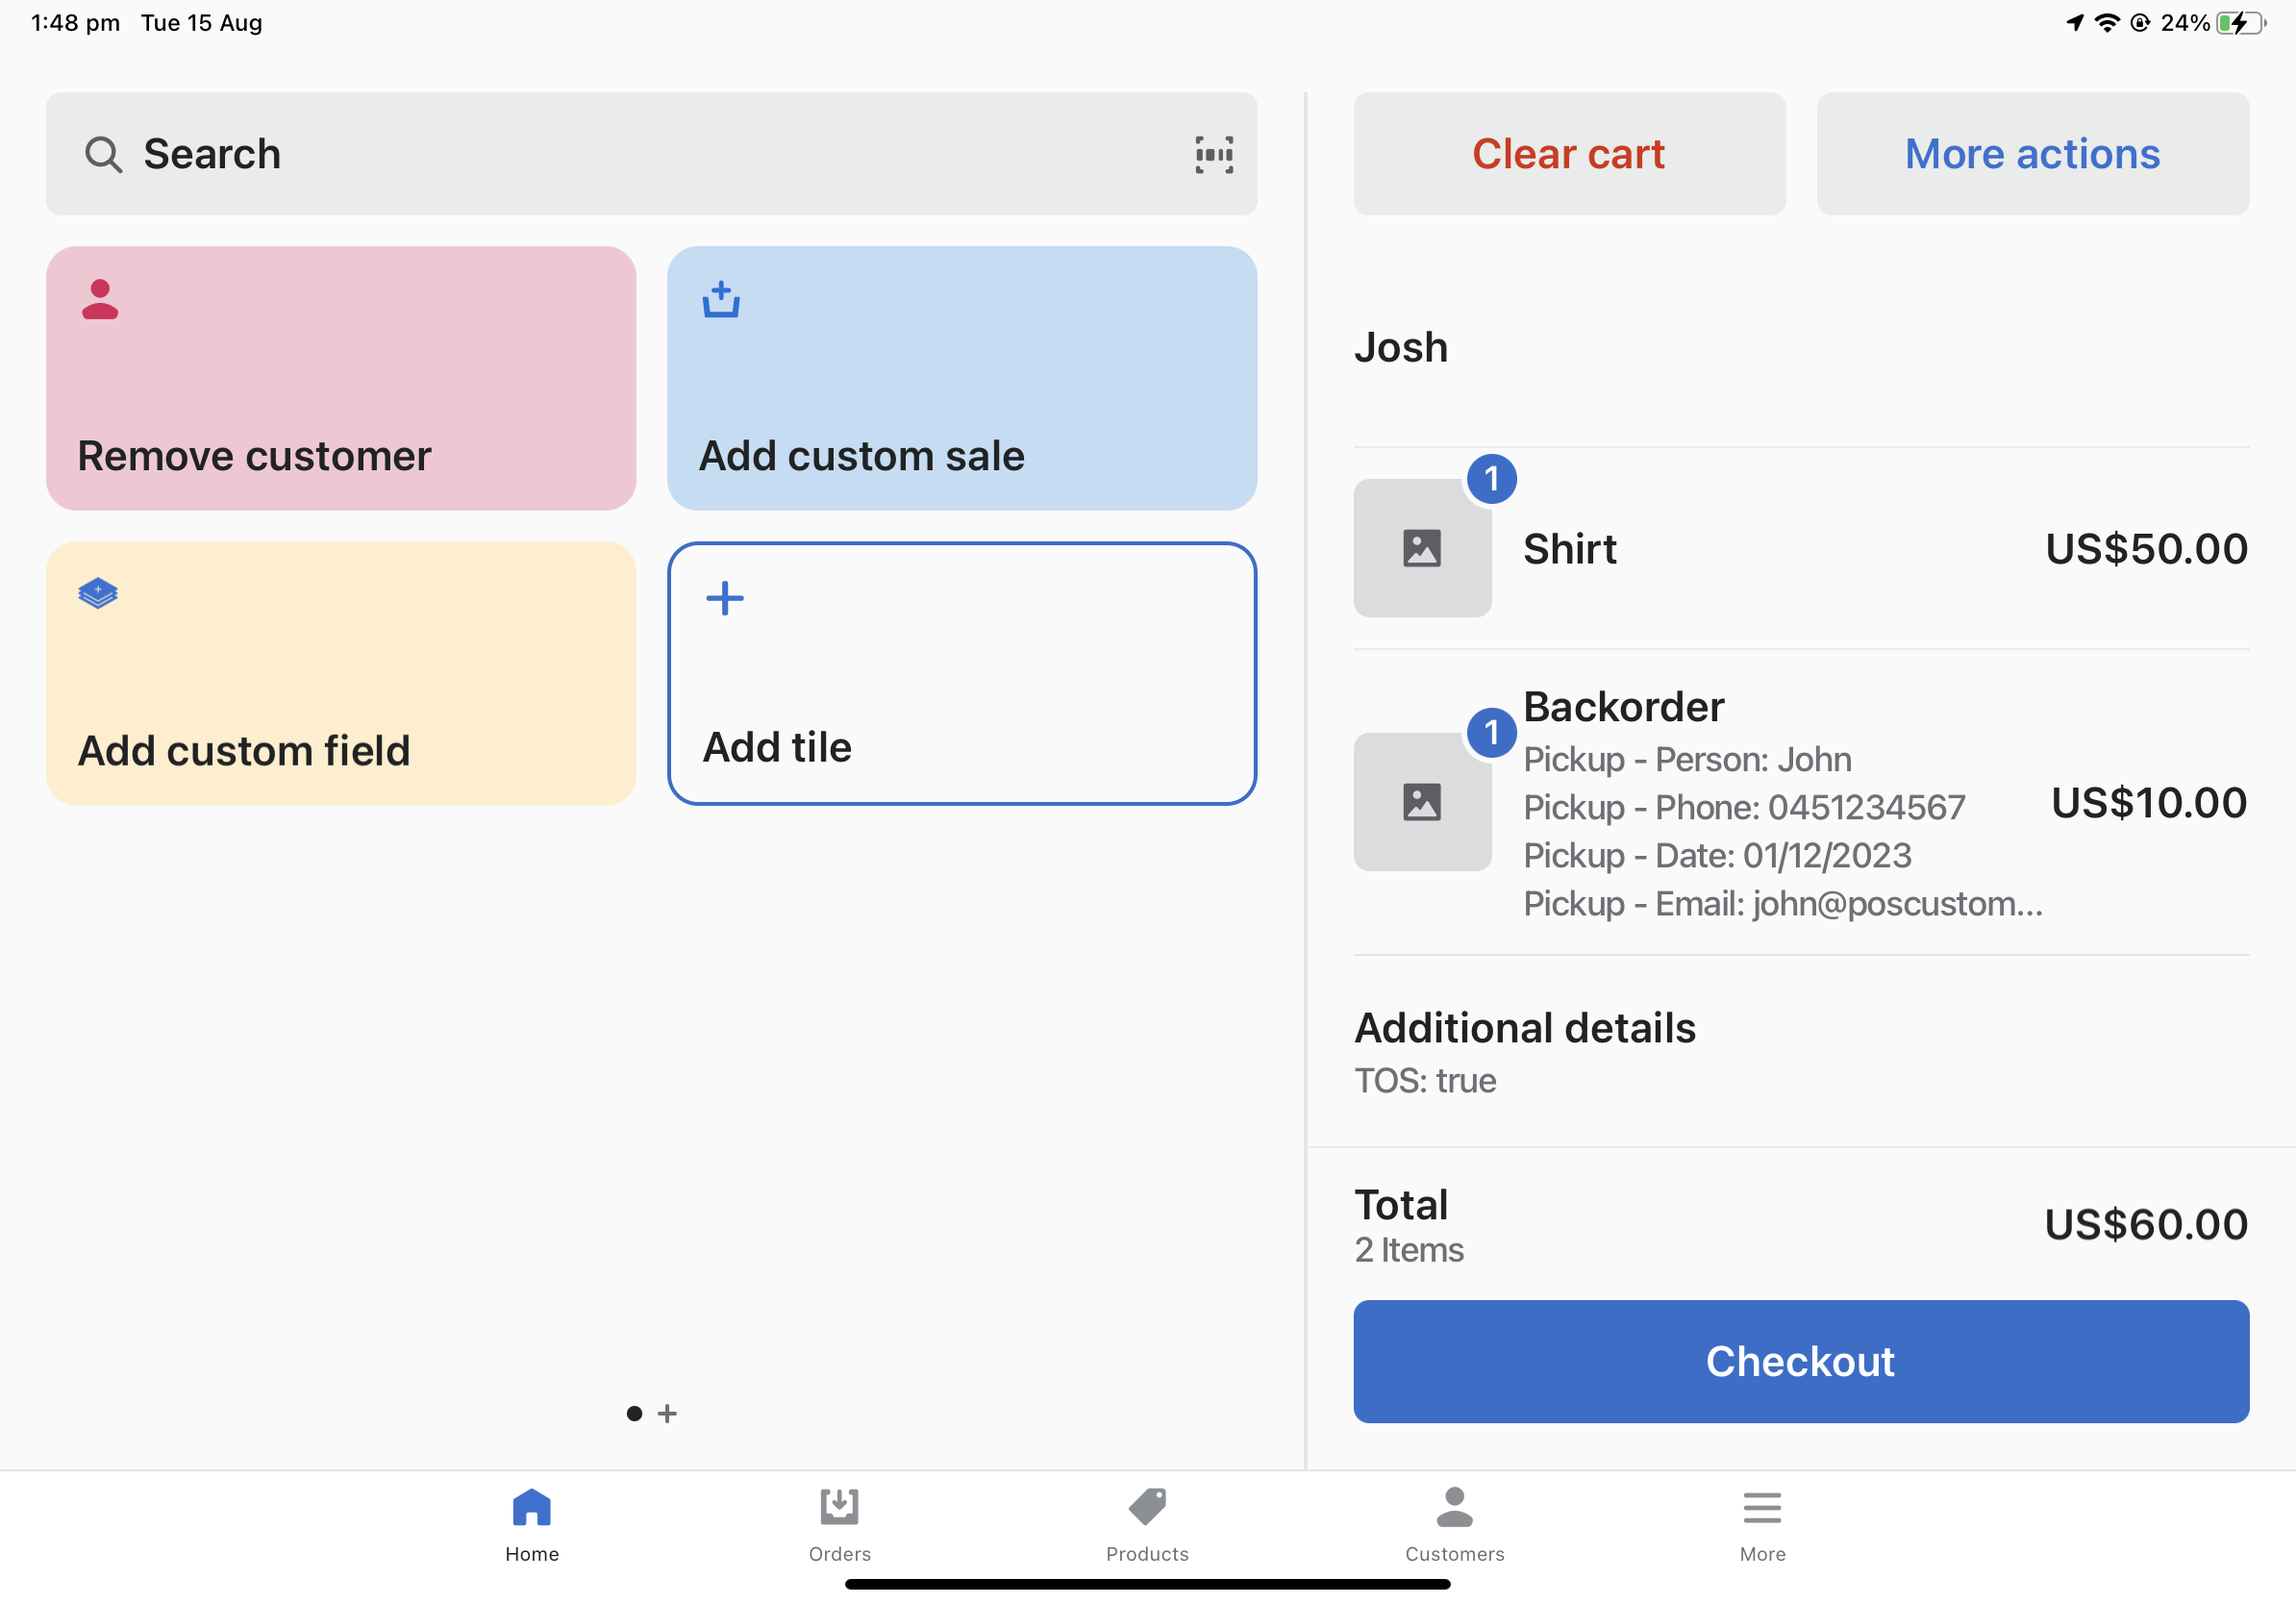The height and width of the screenshot is (1604, 2296).
Task: Tap 'Pickup - Date: 01/12/2023' property line
Action: tap(1717, 856)
